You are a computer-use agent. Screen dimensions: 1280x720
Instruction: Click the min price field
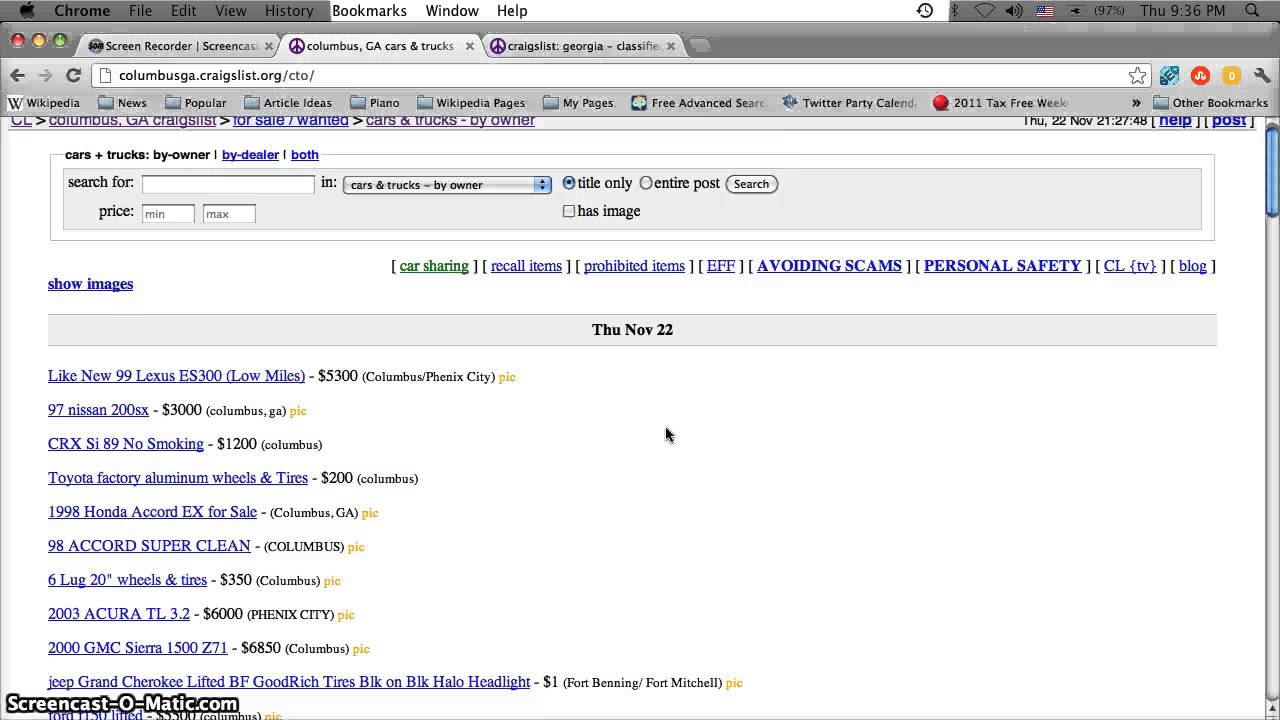point(168,213)
